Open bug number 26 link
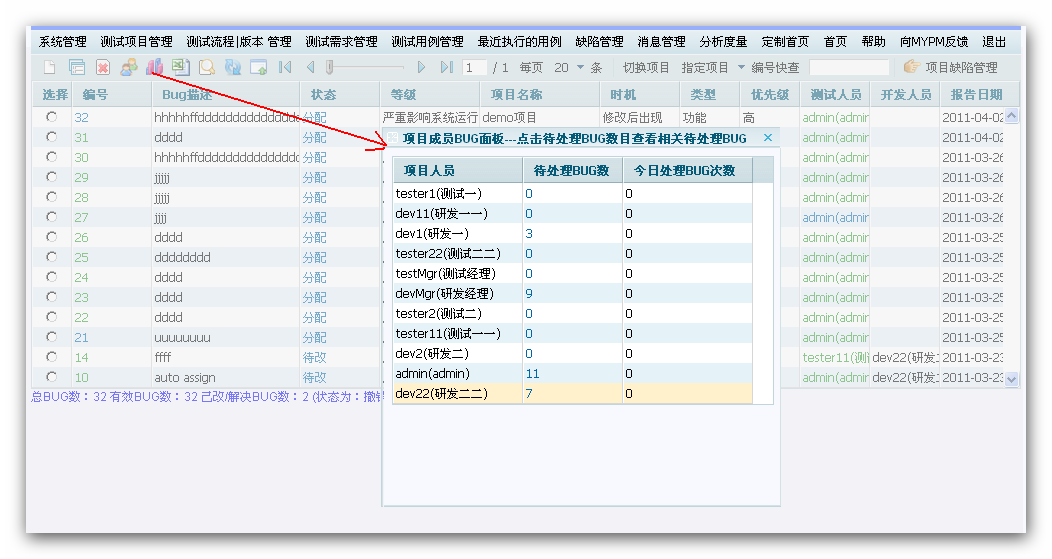The width and height of the screenshot is (1052, 559). 81,238
